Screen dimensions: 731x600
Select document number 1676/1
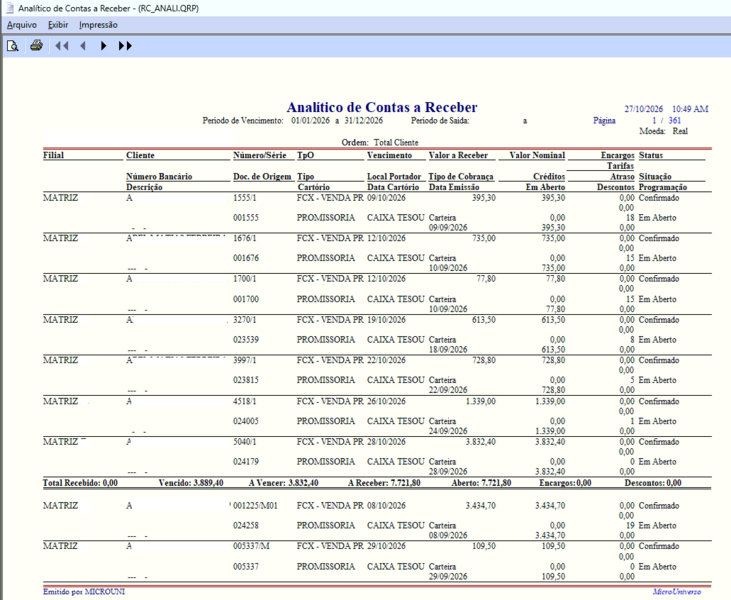click(x=245, y=238)
